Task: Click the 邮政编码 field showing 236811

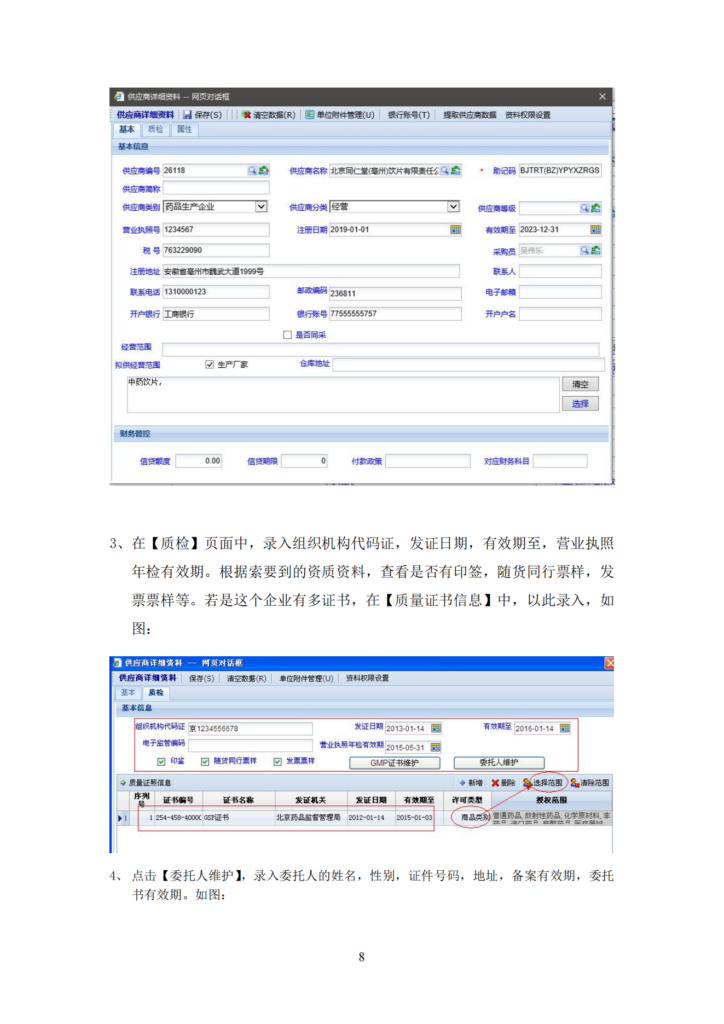Action: click(395, 294)
